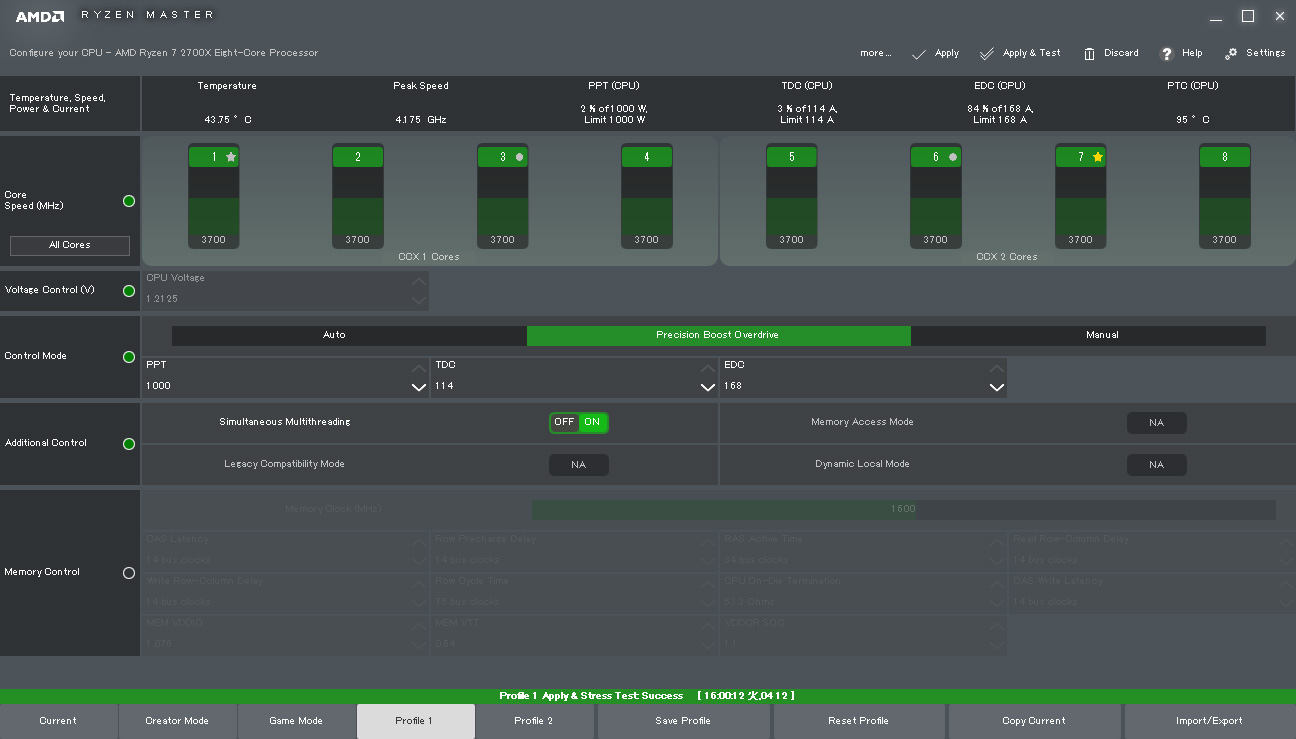Click the gray star on core 1
Viewport: 1296px width, 739px height.
click(231, 157)
